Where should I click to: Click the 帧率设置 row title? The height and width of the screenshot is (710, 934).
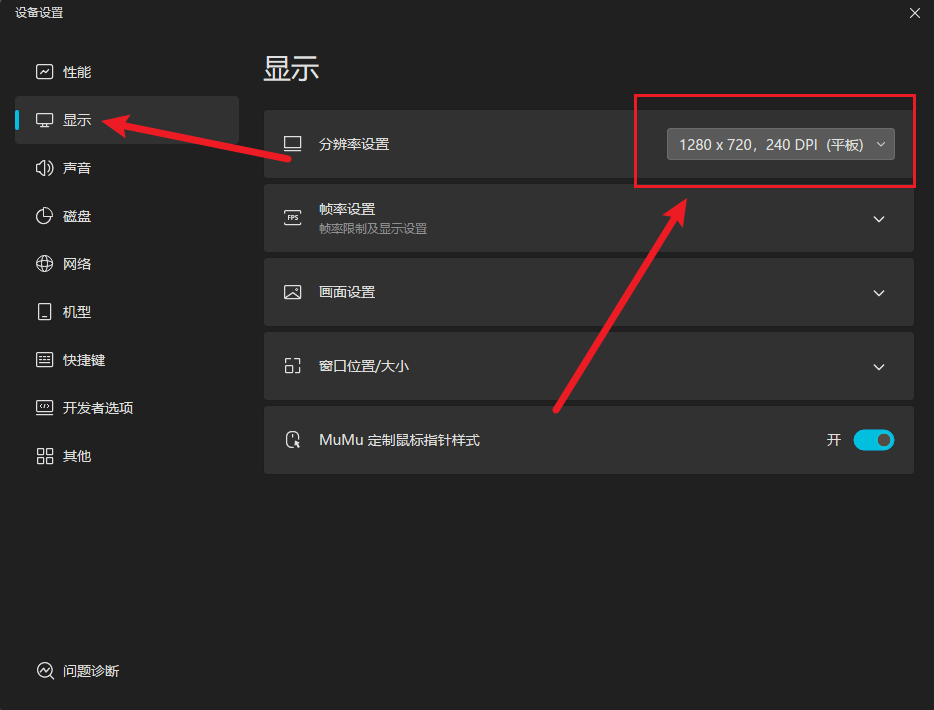347,209
